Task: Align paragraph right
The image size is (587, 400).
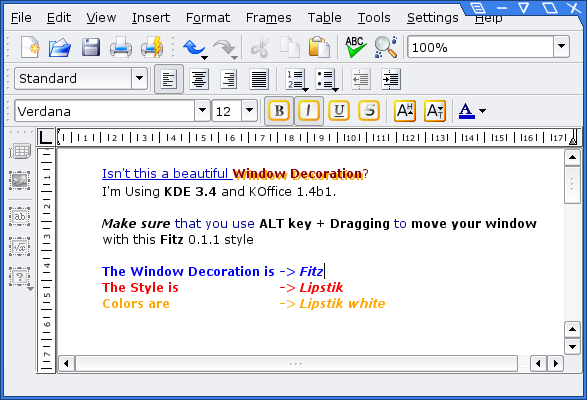Action: click(x=229, y=79)
